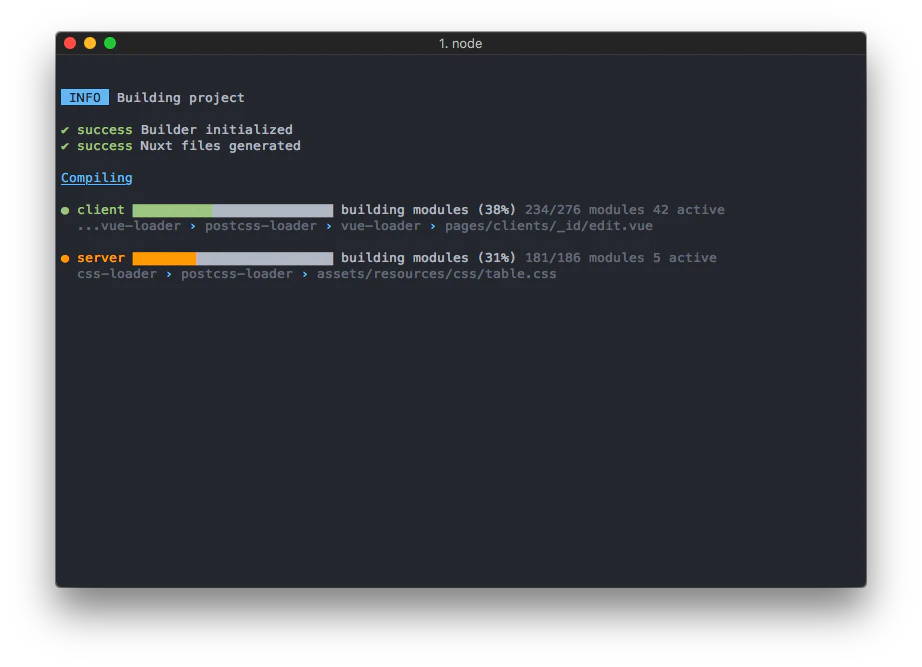This screenshot has height=667, width=922.
Task: Click 'postcss-loader' in the client line
Action: coord(260,226)
